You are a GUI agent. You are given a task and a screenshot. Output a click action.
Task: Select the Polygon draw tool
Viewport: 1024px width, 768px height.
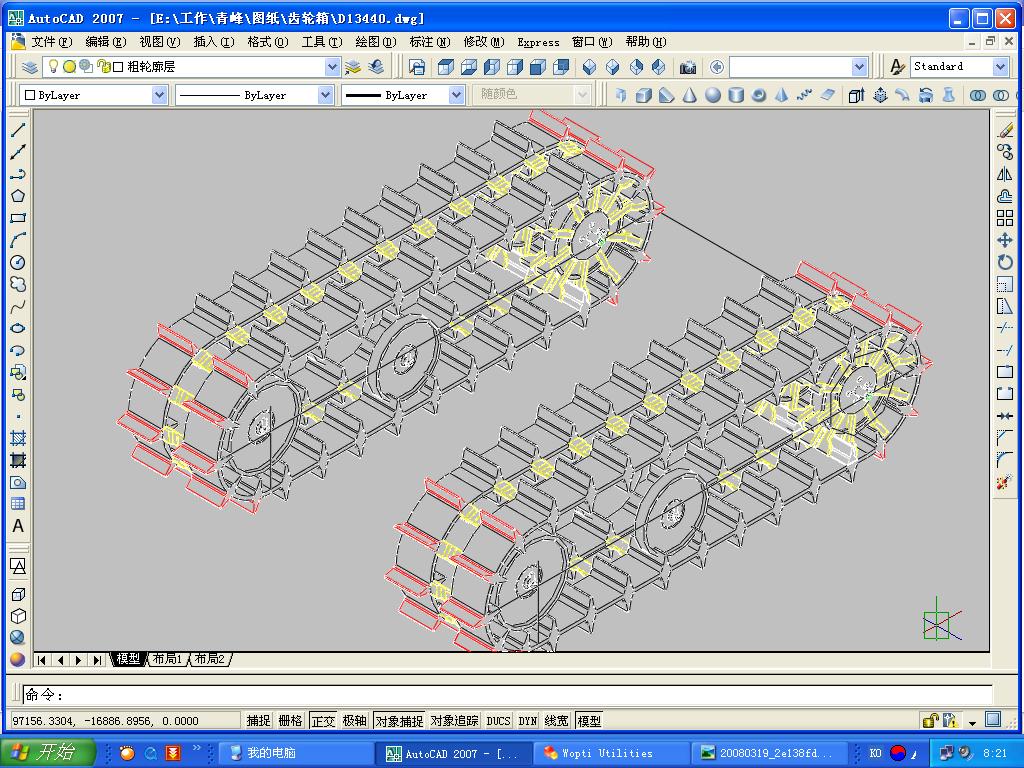pos(18,196)
